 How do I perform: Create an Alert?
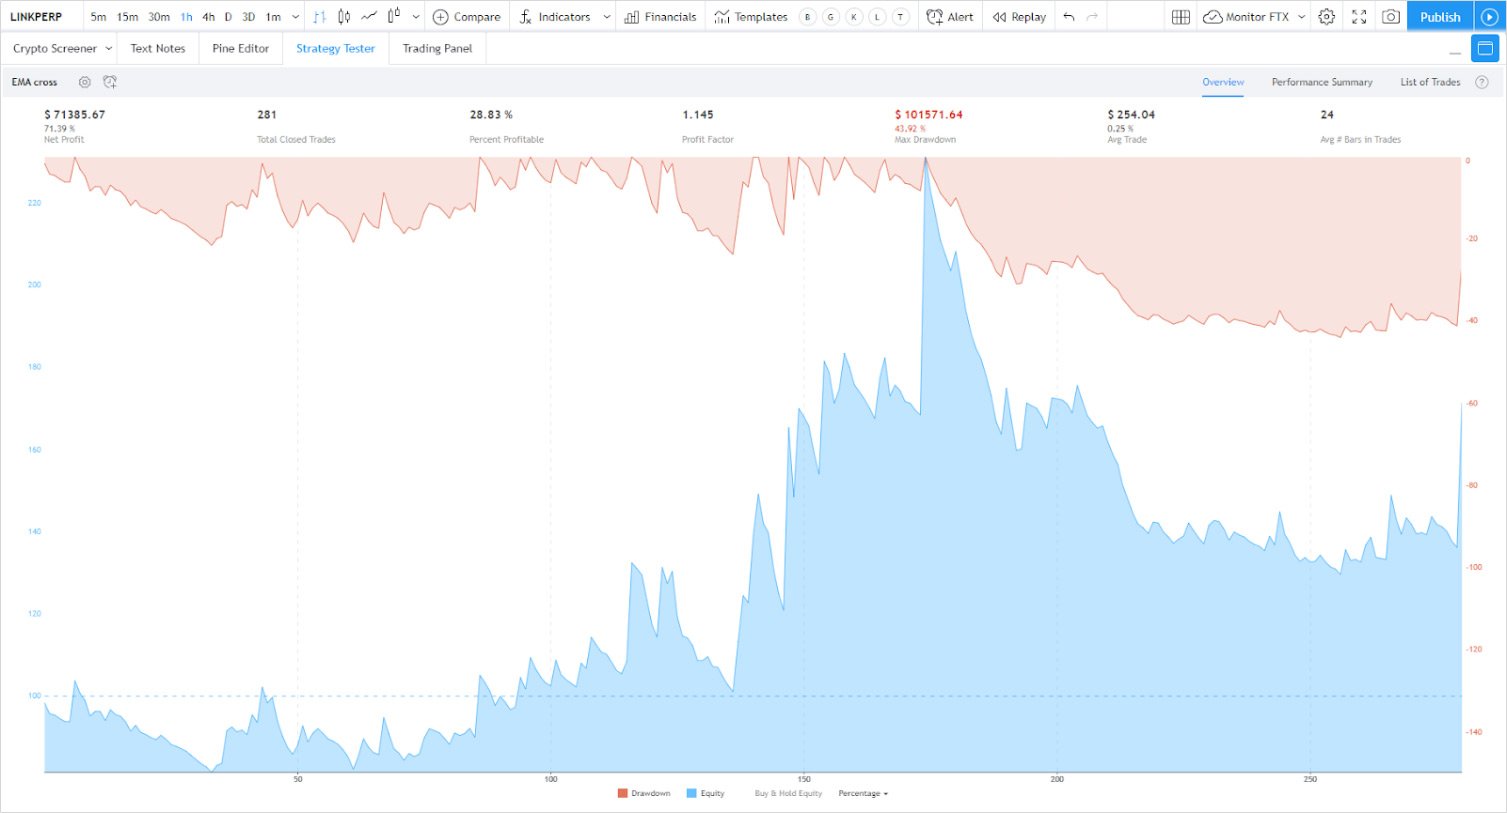(x=950, y=17)
